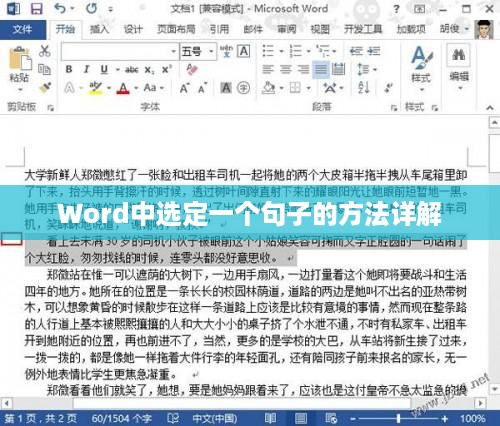Click Shrink Font icon
The height and width of the screenshot is (426, 500).
202,88
